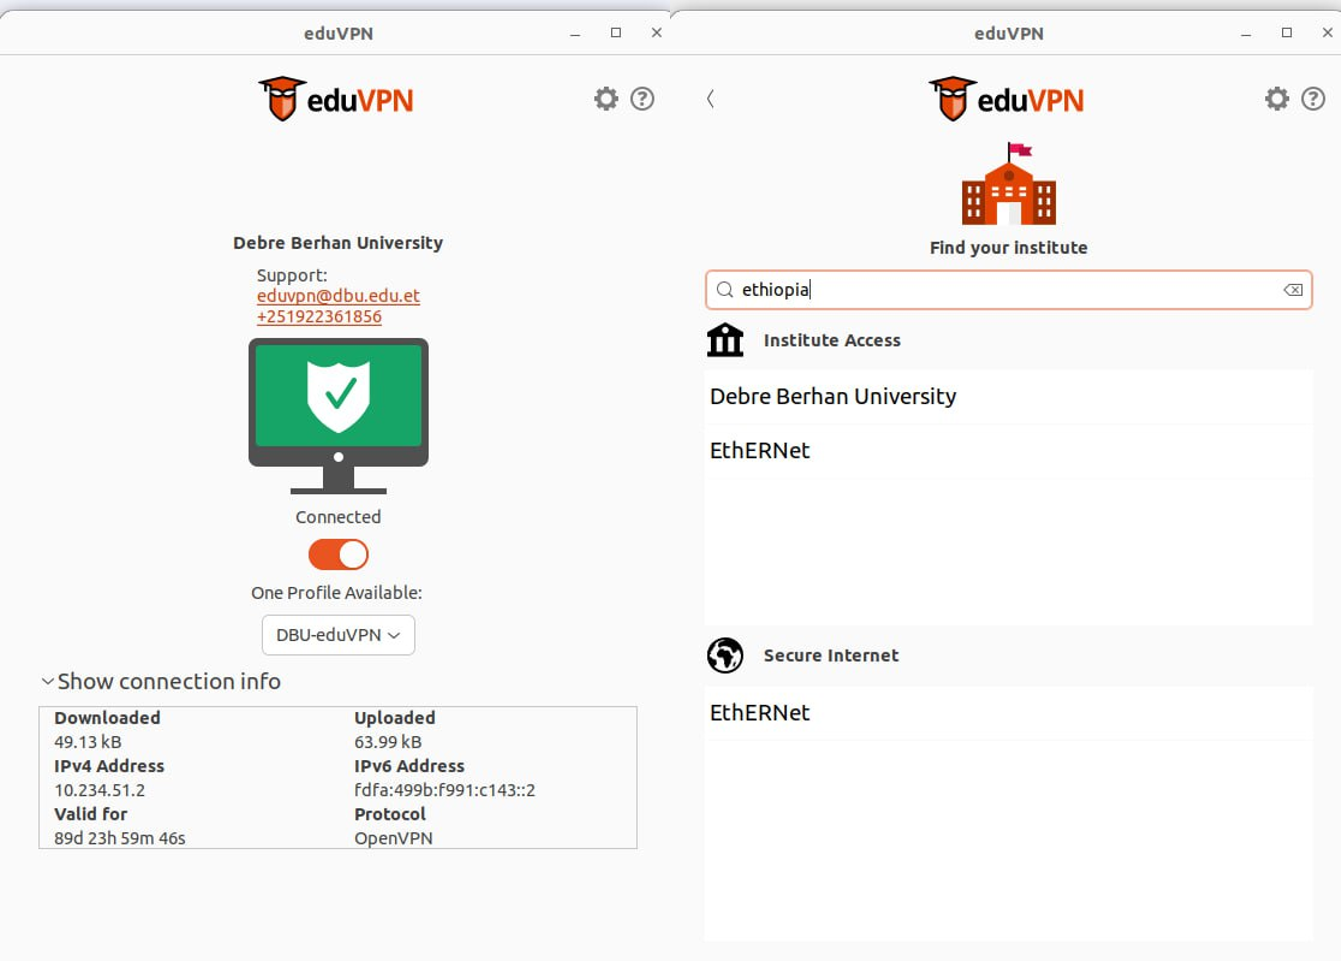Screen dimensions: 1341x961
Task: Click the OpenVPN protocol value
Action: pyautogui.click(x=393, y=838)
